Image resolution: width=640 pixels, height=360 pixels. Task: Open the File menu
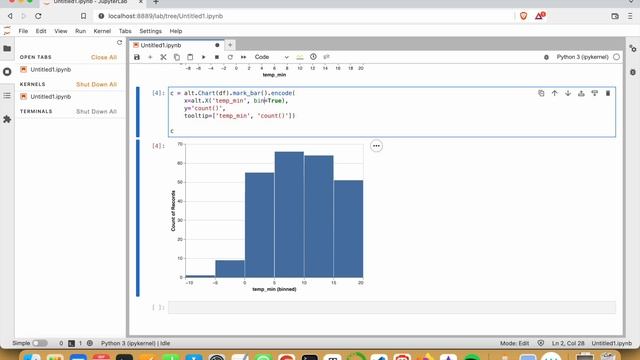click(x=23, y=31)
